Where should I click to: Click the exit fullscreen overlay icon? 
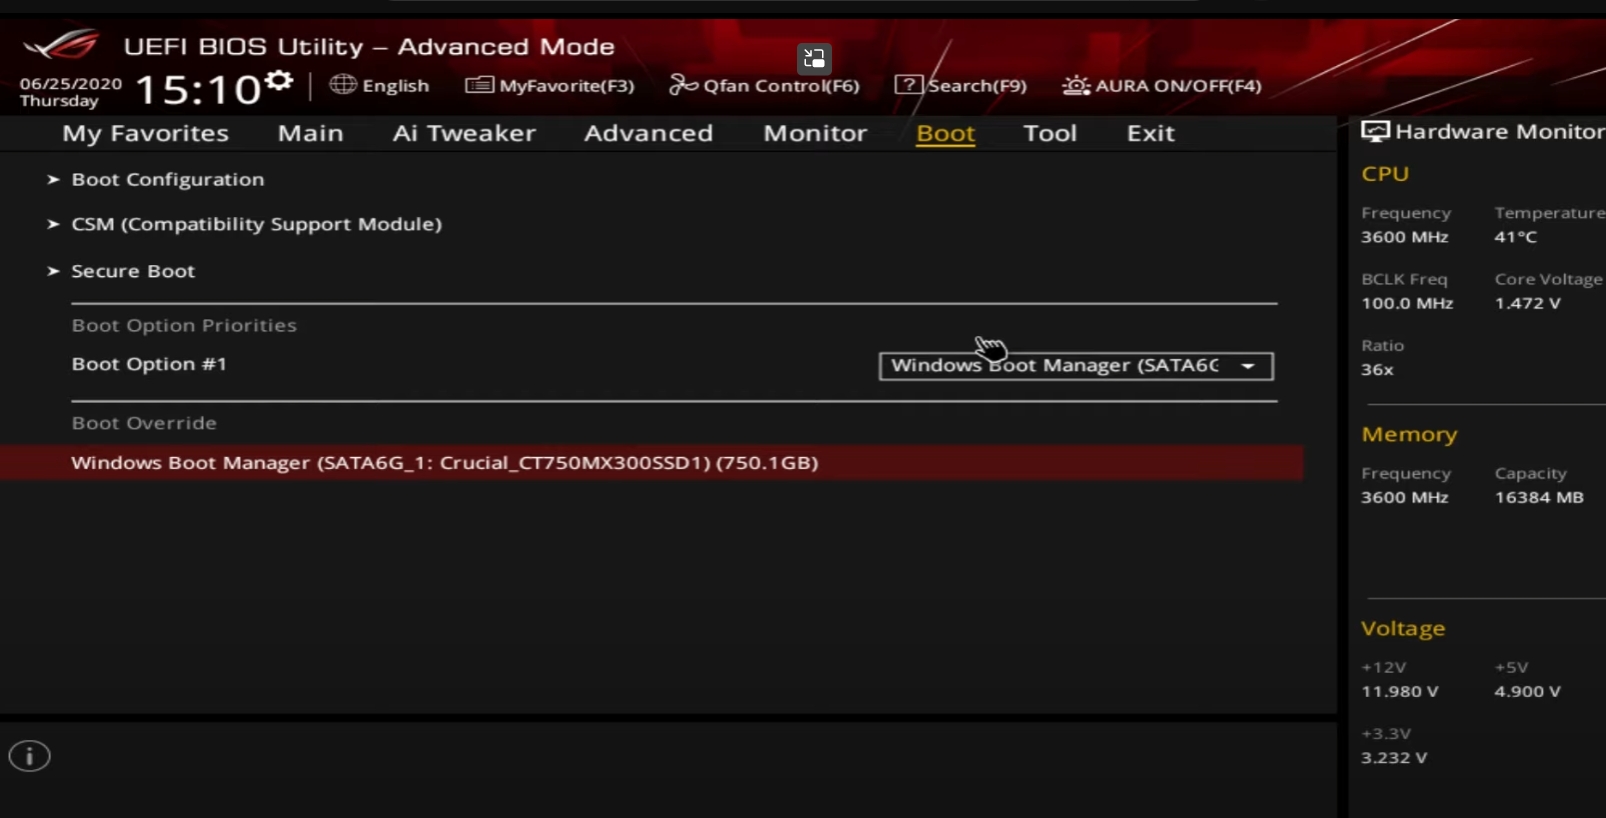[x=814, y=58]
